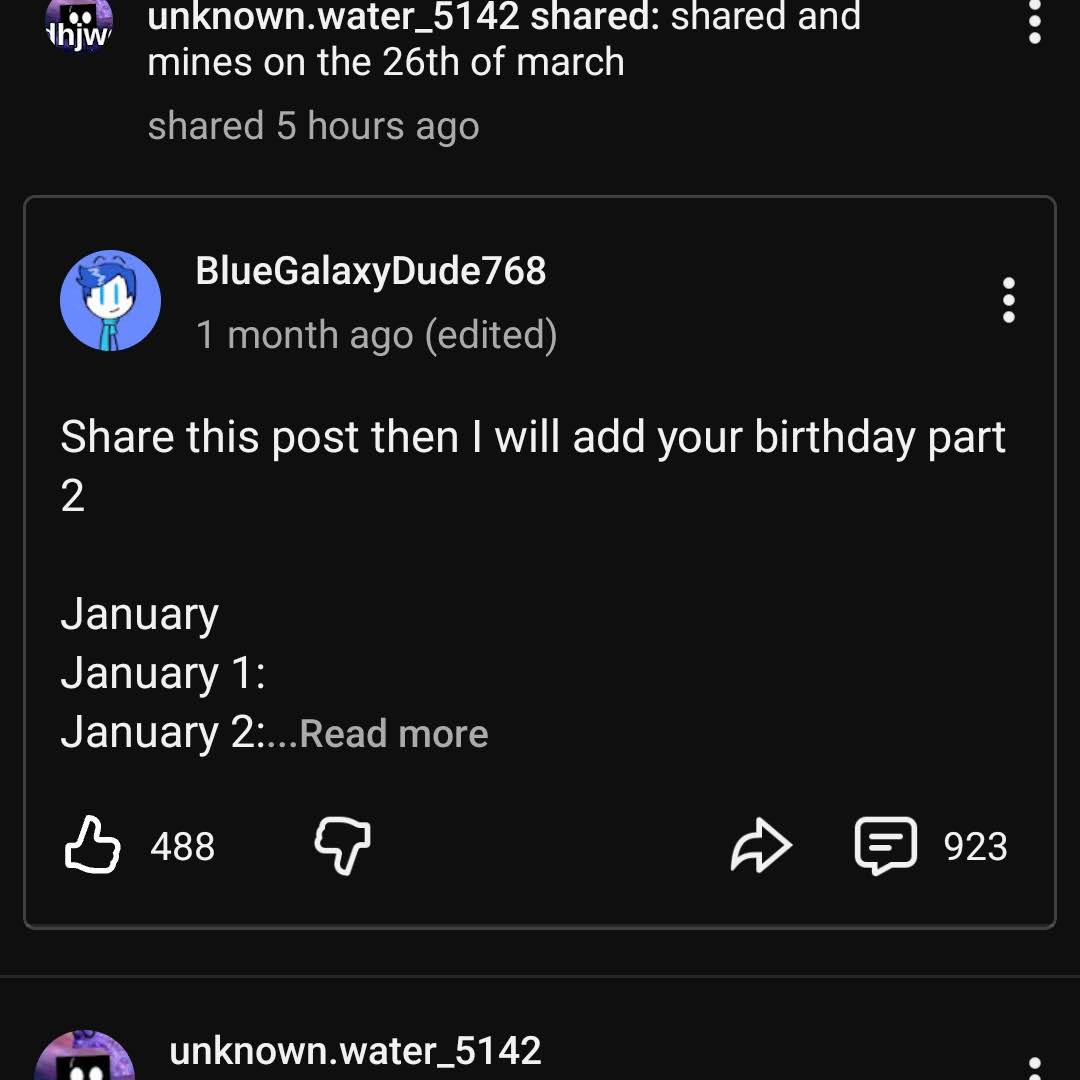Viewport: 1080px width, 1080px height.
Task: Open the unknown.water_5142 channel name at the bottom
Action: click(x=355, y=1050)
